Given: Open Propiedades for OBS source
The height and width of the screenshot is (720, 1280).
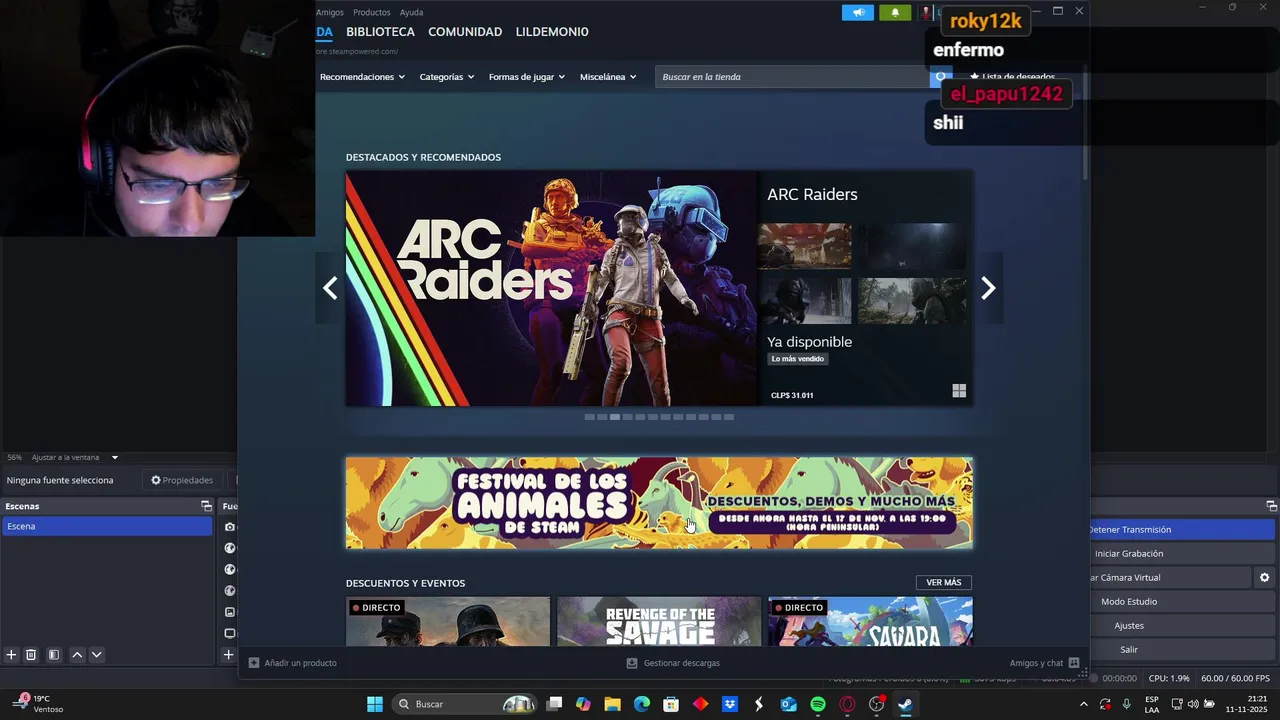Looking at the screenshot, I should click(x=182, y=480).
